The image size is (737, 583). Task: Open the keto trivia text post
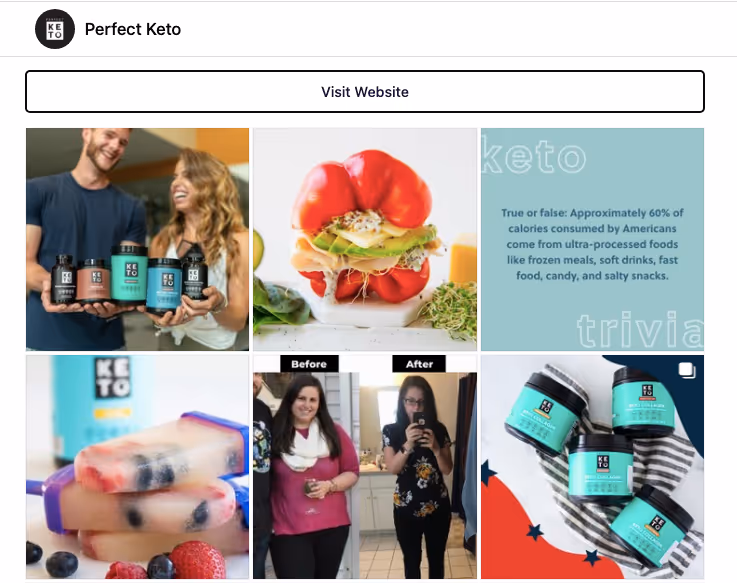click(x=592, y=239)
